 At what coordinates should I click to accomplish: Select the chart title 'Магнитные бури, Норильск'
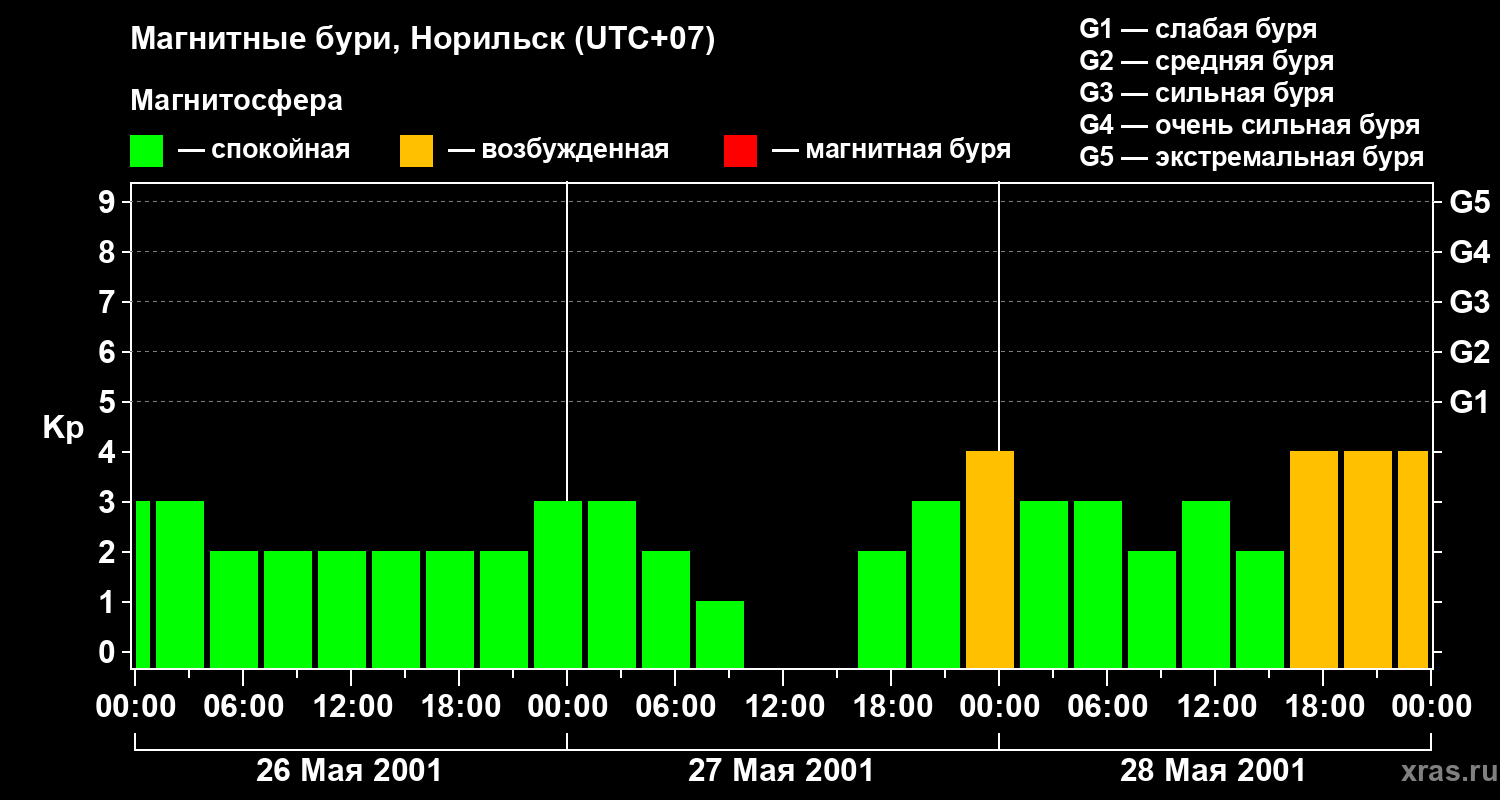(422, 40)
